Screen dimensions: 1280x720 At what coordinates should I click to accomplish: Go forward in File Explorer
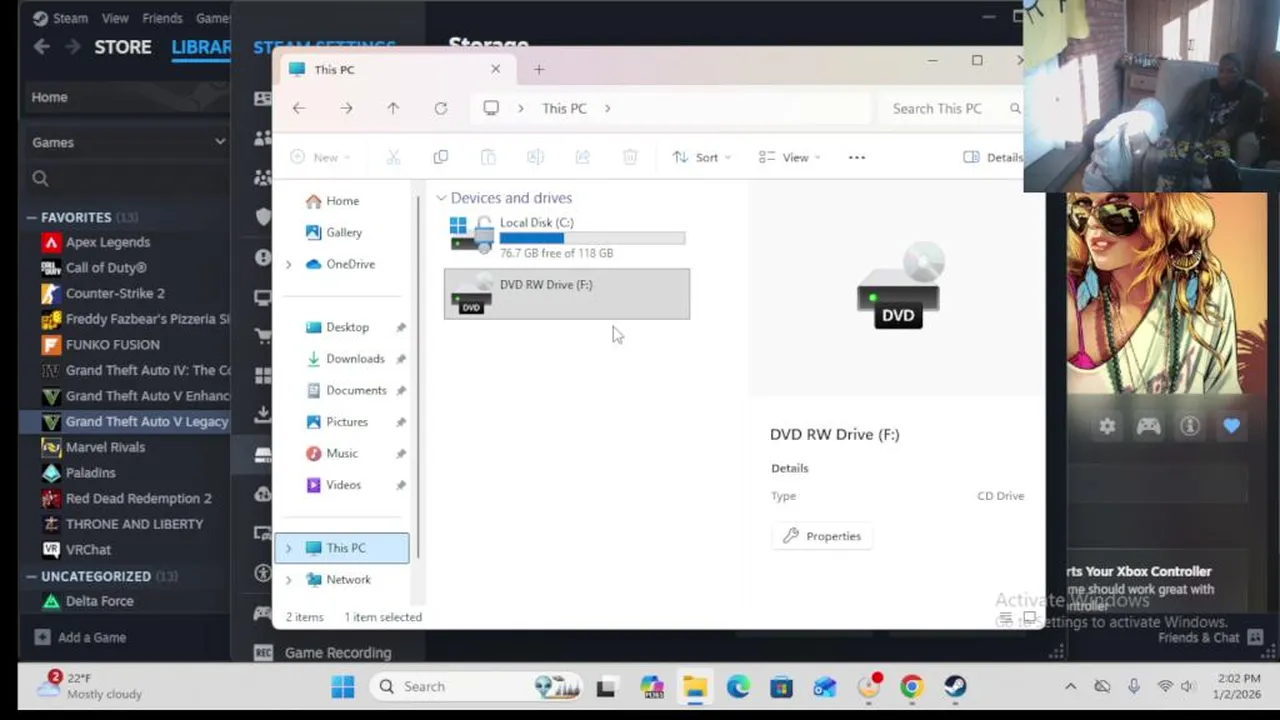(346, 108)
